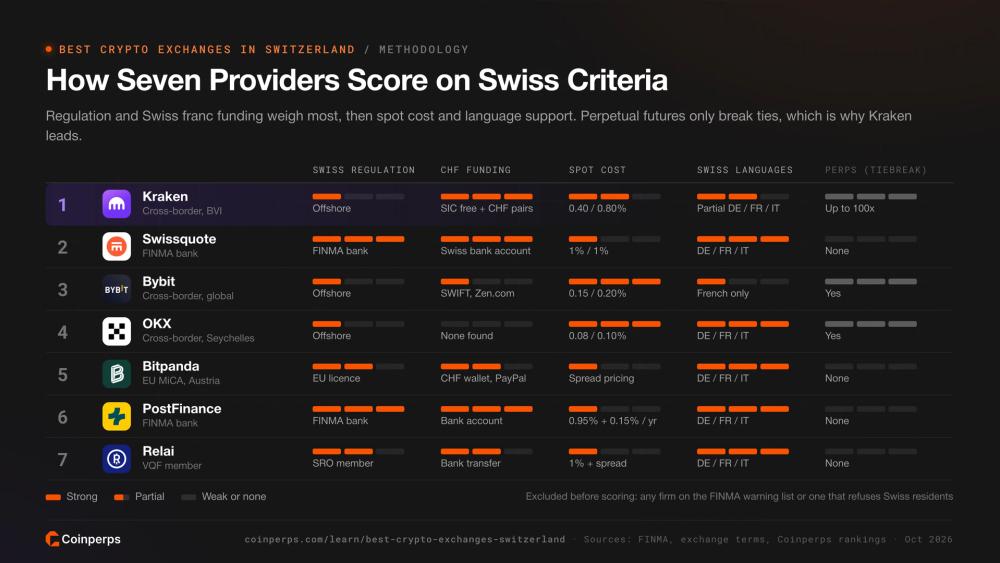Click Bybit's '0.15 / 0.20%' spot cost

click(x=598, y=293)
